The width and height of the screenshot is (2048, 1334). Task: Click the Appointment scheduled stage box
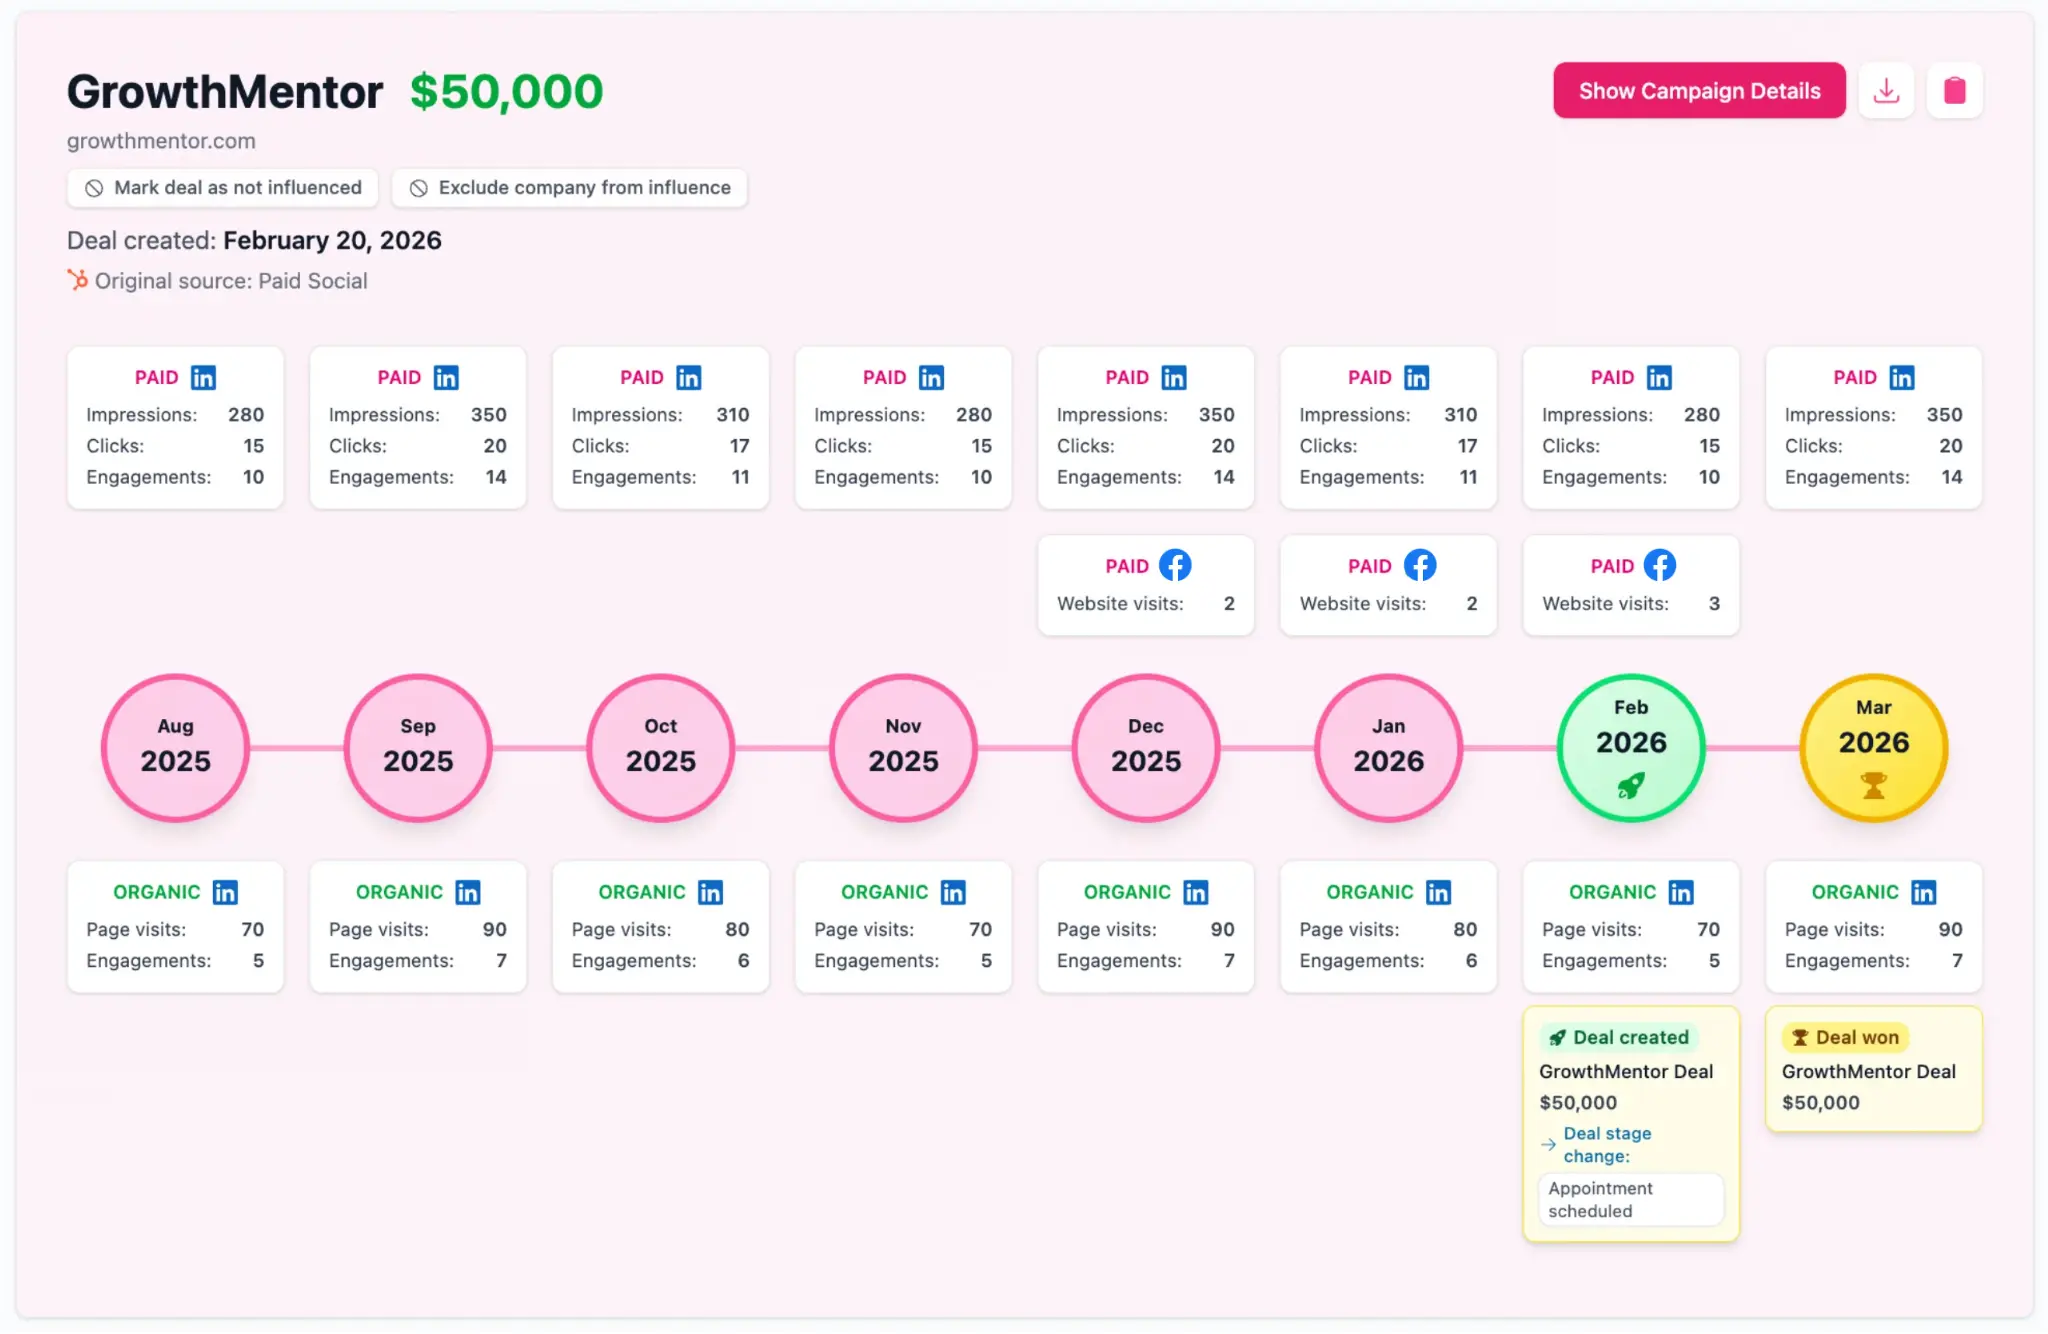[1631, 1199]
